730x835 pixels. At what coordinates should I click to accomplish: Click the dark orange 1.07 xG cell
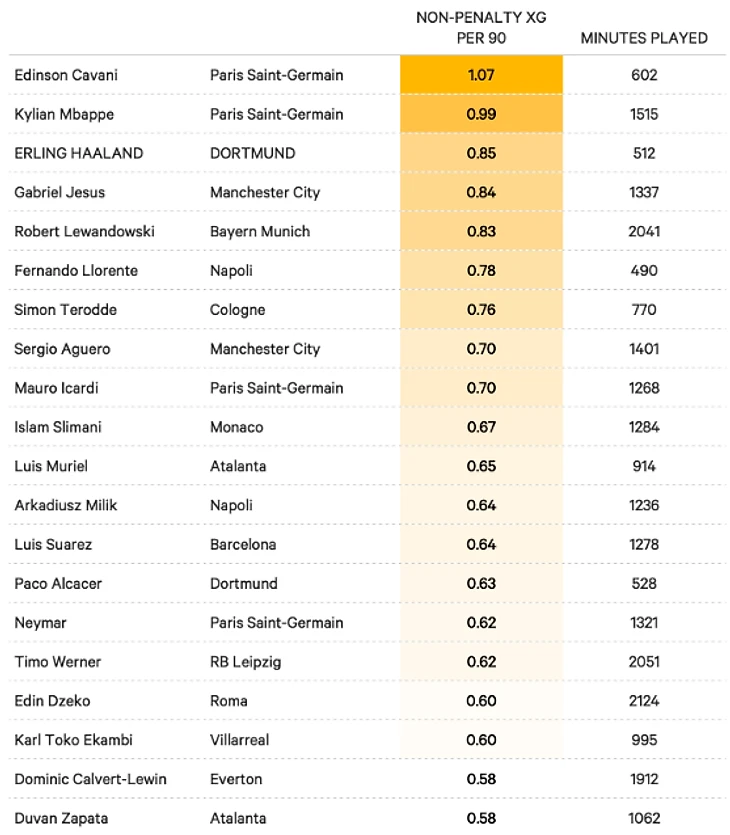pyautogui.click(x=481, y=75)
